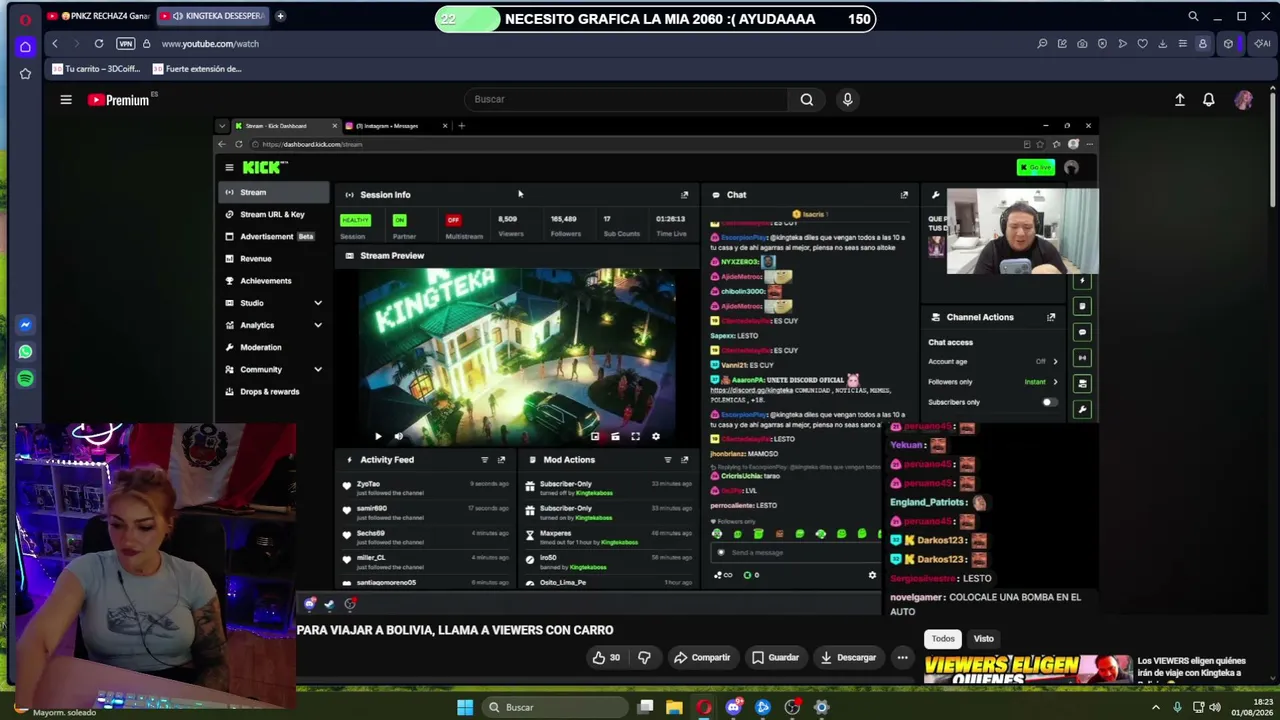Screen dimensions: 1280x720
Task: Open the taskbar clock showing 18:23
Action: pyautogui.click(x=1254, y=707)
